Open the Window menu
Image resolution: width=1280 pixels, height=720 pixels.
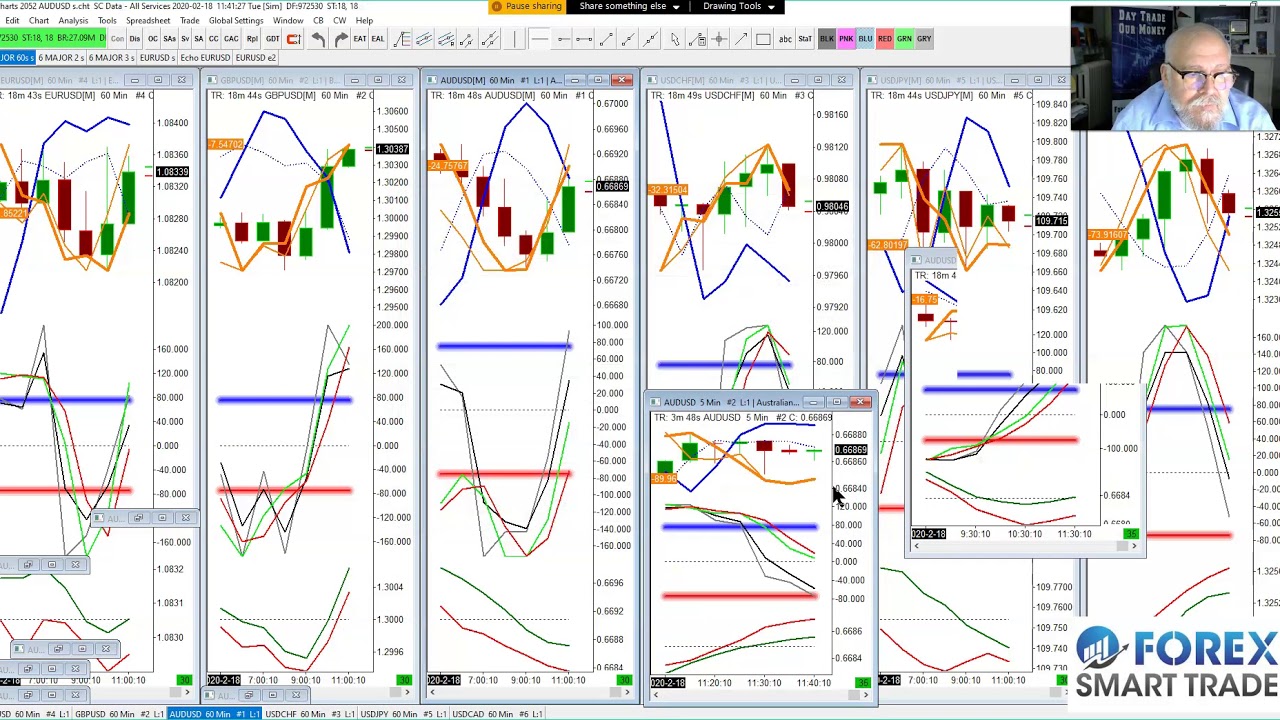click(x=288, y=20)
